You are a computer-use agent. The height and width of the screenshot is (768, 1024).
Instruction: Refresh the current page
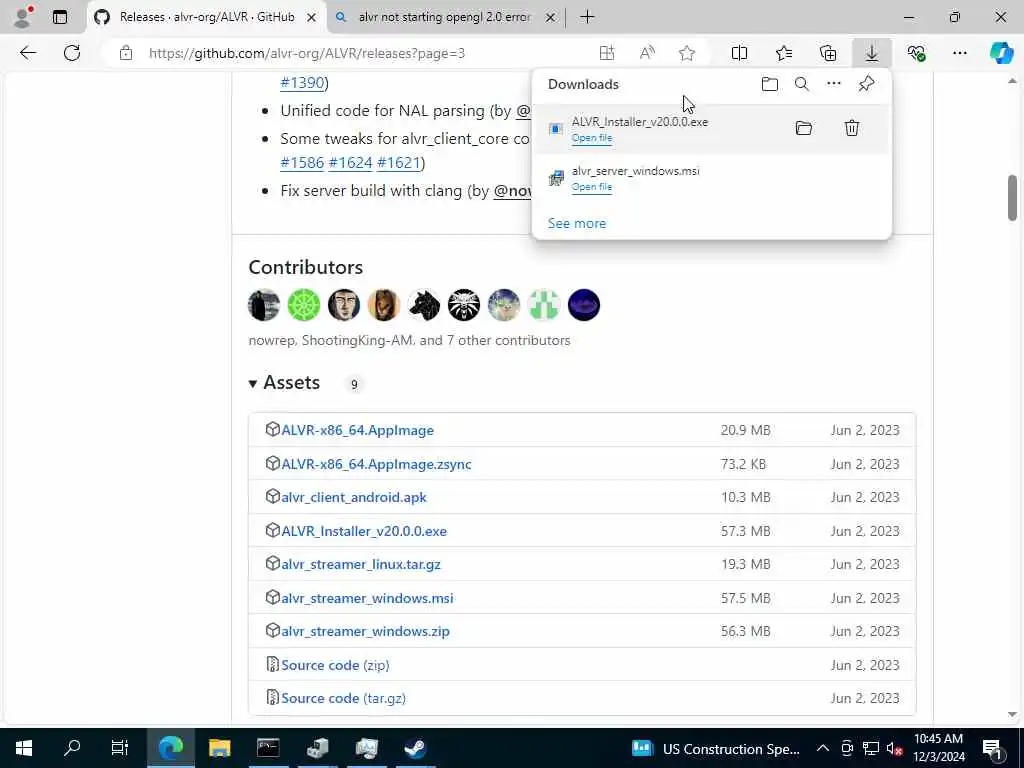click(x=72, y=53)
